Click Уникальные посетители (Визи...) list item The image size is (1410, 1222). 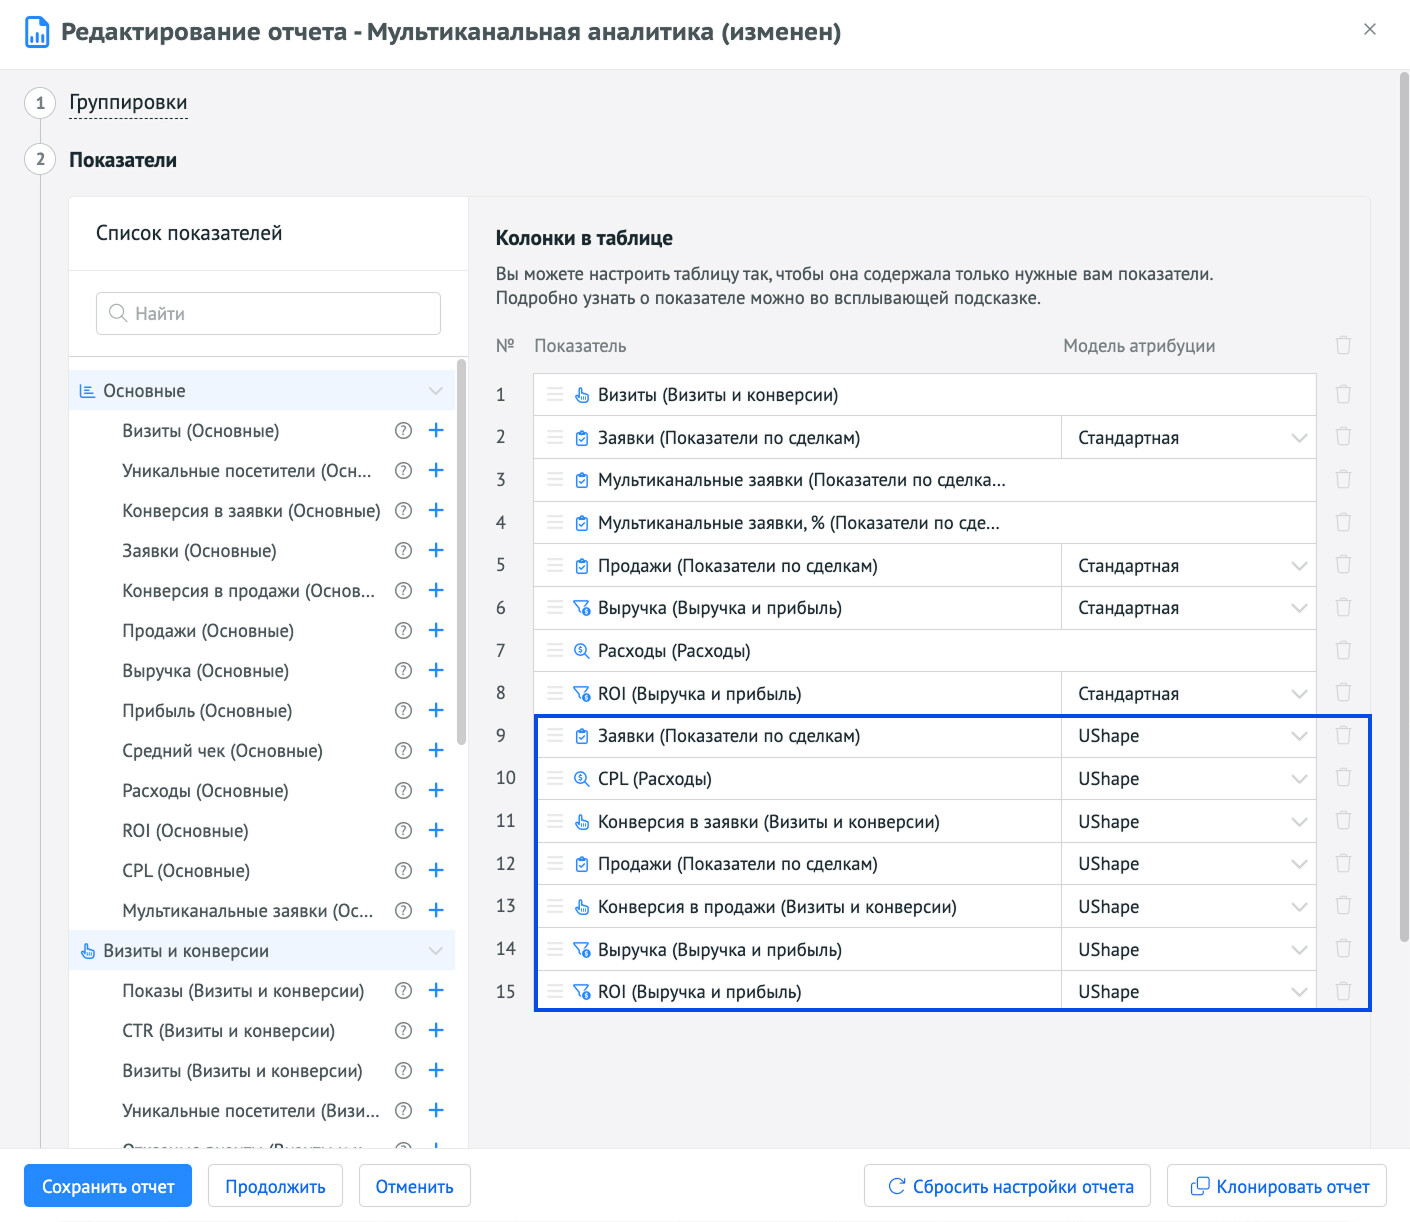click(x=251, y=1110)
